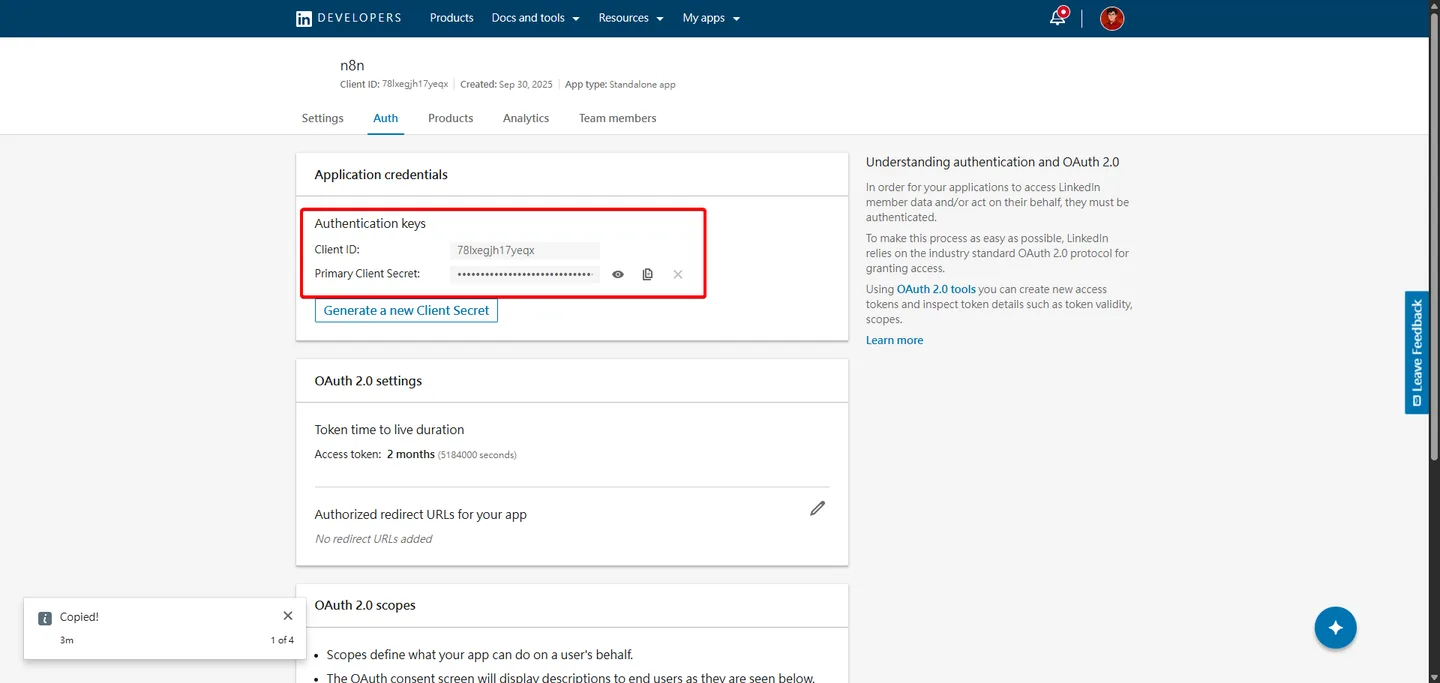
Task: Open the Leave Feedback side tab
Action: tap(1417, 352)
